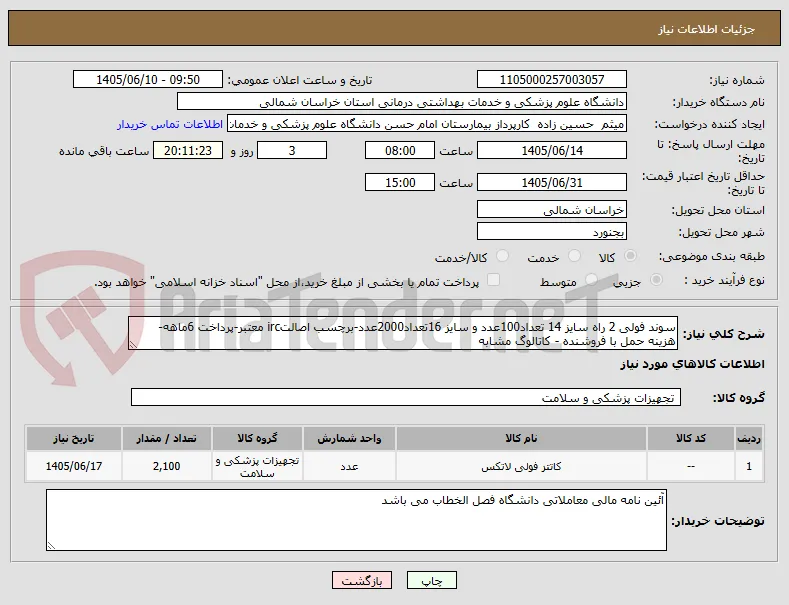The image size is (789, 605).
Task: Click the توضیحات خریدار notes textarea
Action: pos(356,520)
